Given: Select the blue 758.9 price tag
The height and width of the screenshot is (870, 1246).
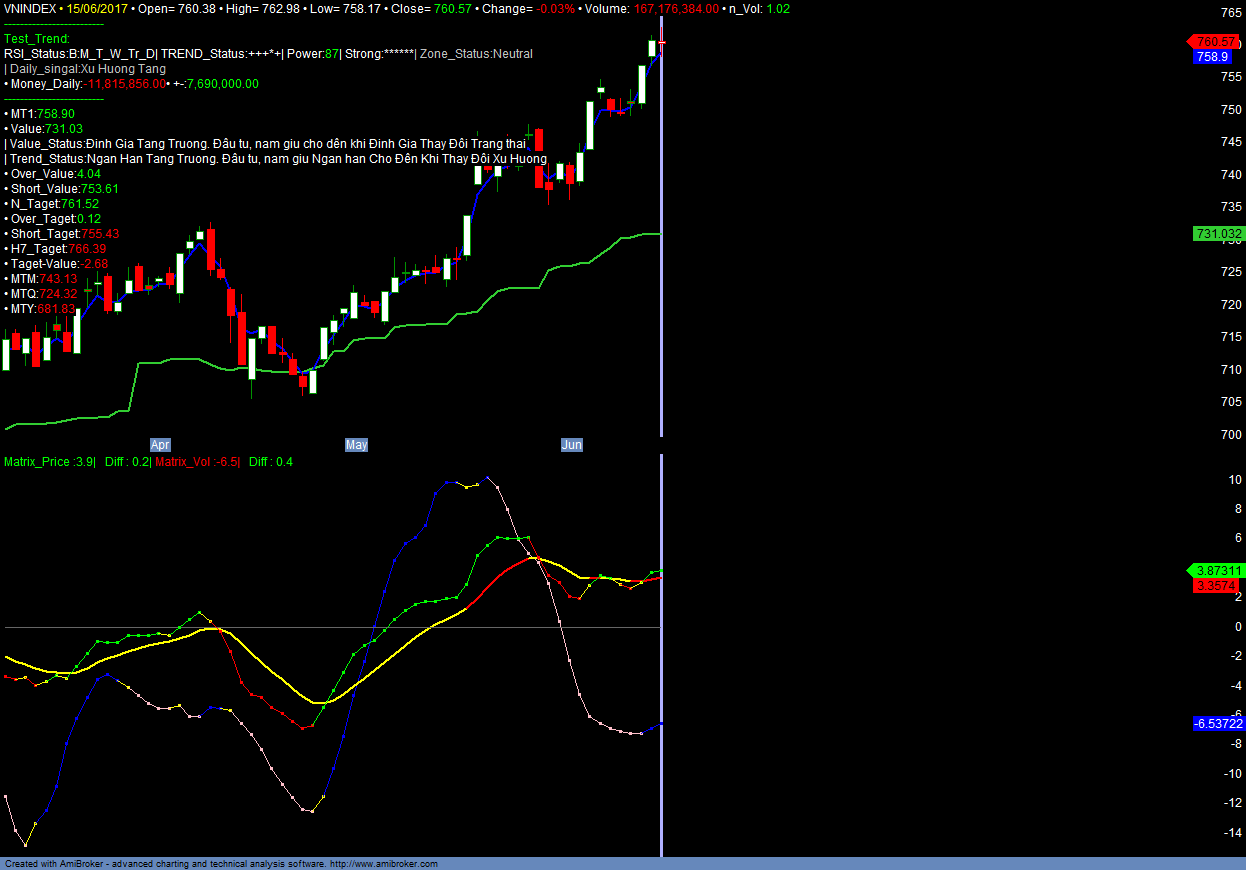Looking at the screenshot, I should tap(1212, 57).
